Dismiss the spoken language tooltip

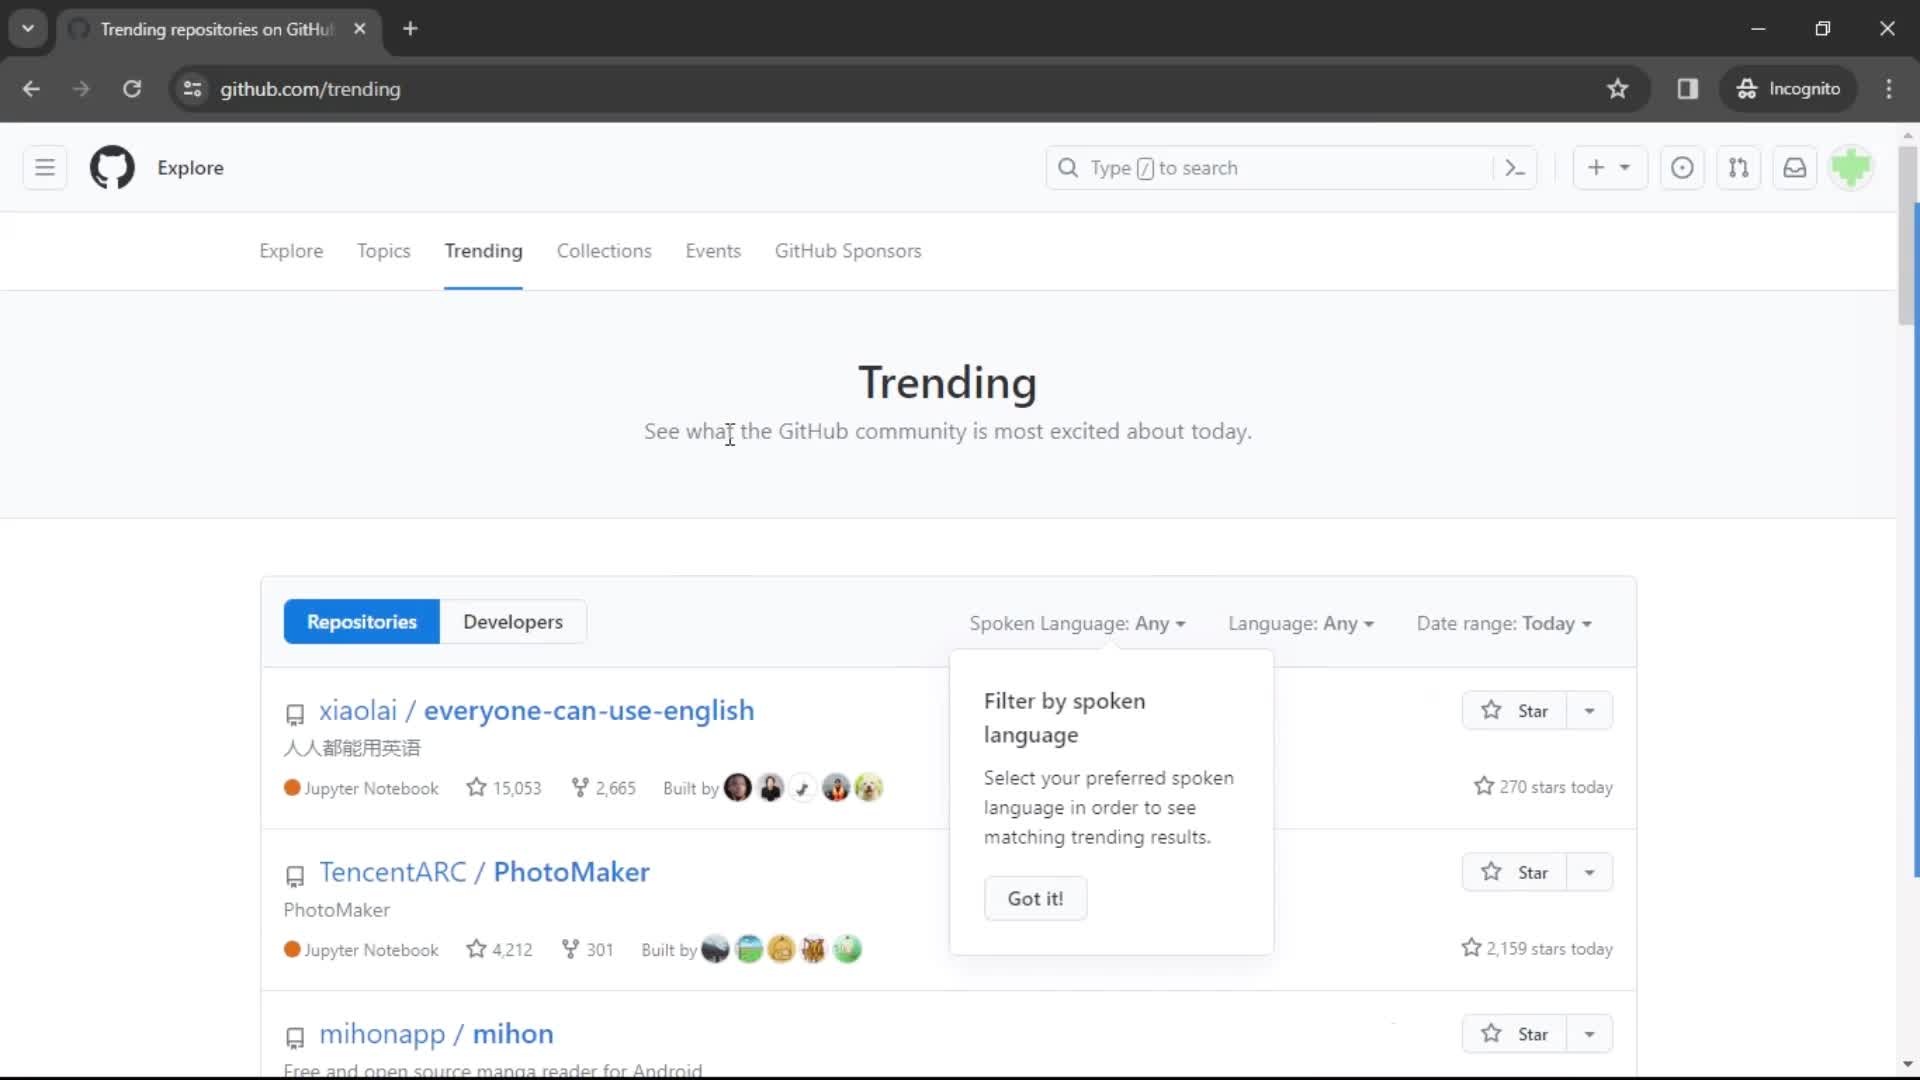[1034, 898]
